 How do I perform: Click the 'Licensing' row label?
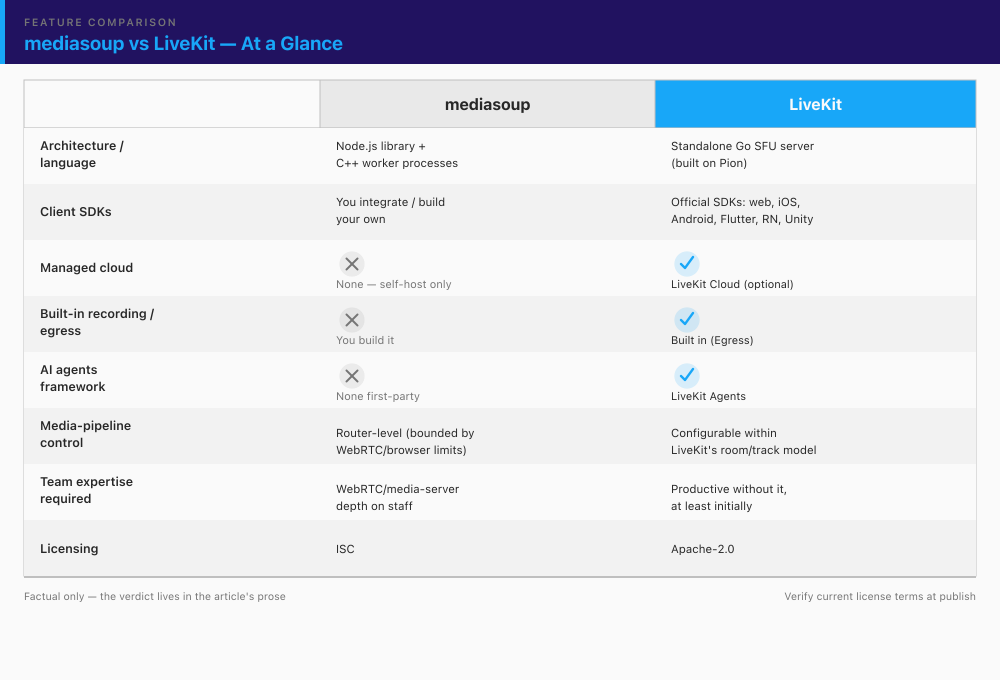point(69,549)
